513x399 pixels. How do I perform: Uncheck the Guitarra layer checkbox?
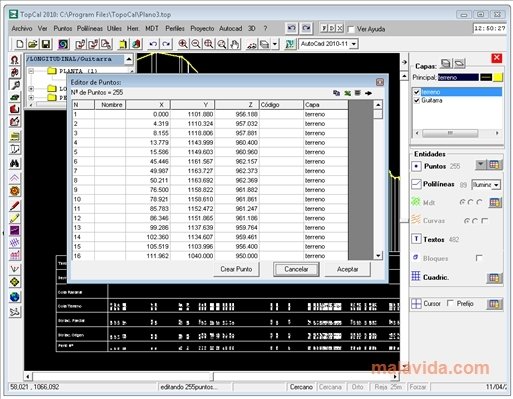coord(416,100)
